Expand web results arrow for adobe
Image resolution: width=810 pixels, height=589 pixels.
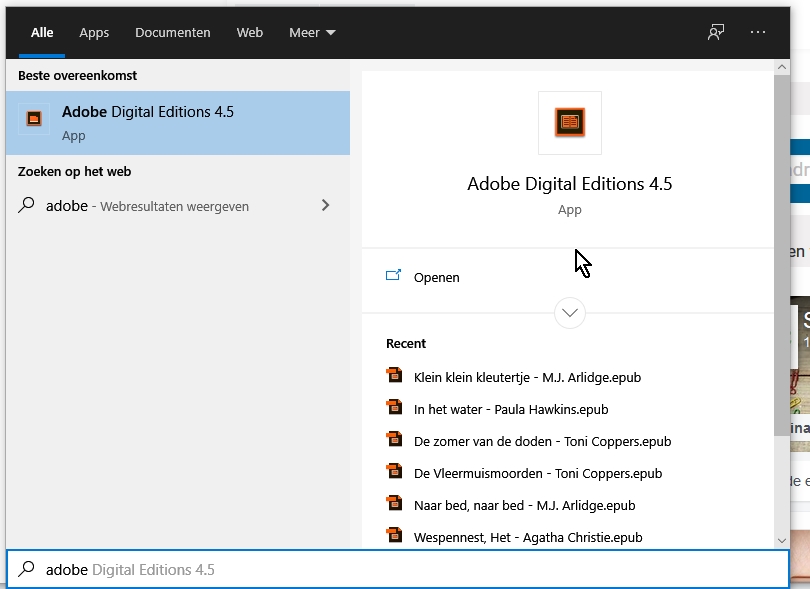coord(325,205)
